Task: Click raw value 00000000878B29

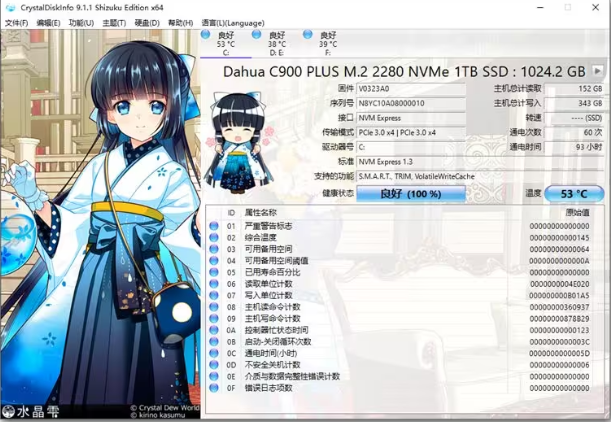Action: 559,318
